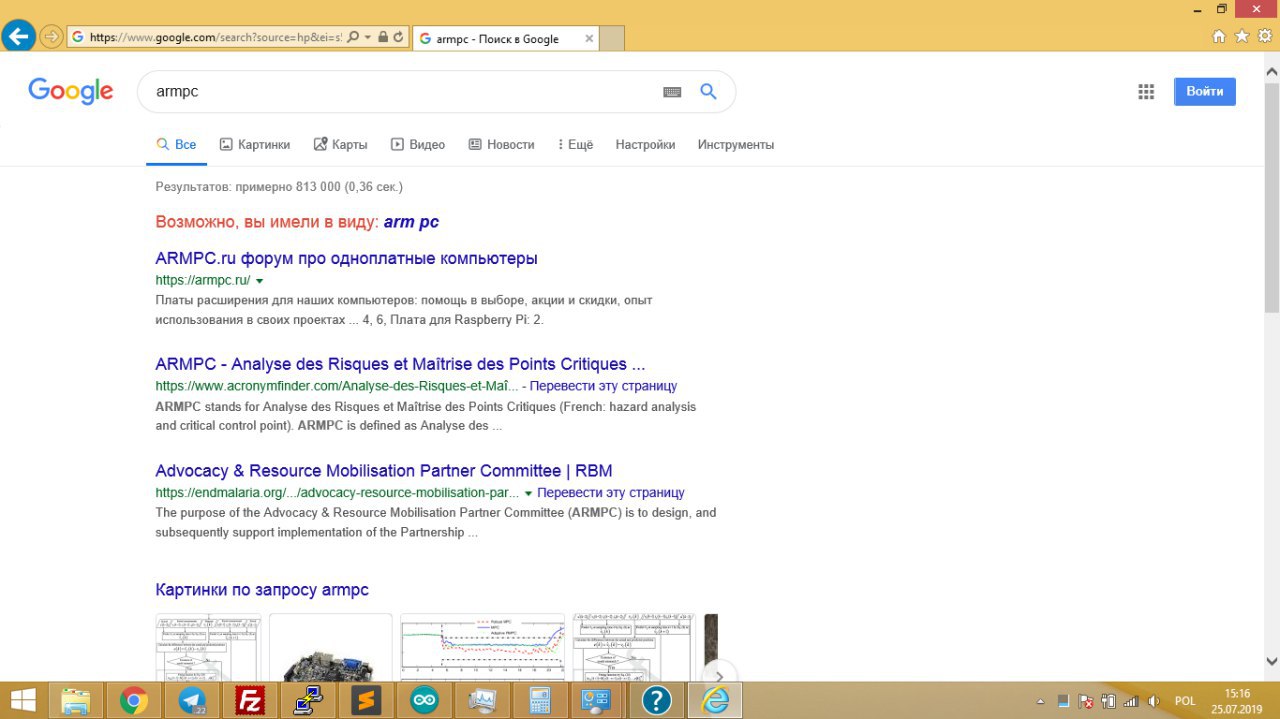This screenshot has width=1280, height=719.
Task: Expand the address bar autocomplete dropdown arrow
Action: pos(368,37)
